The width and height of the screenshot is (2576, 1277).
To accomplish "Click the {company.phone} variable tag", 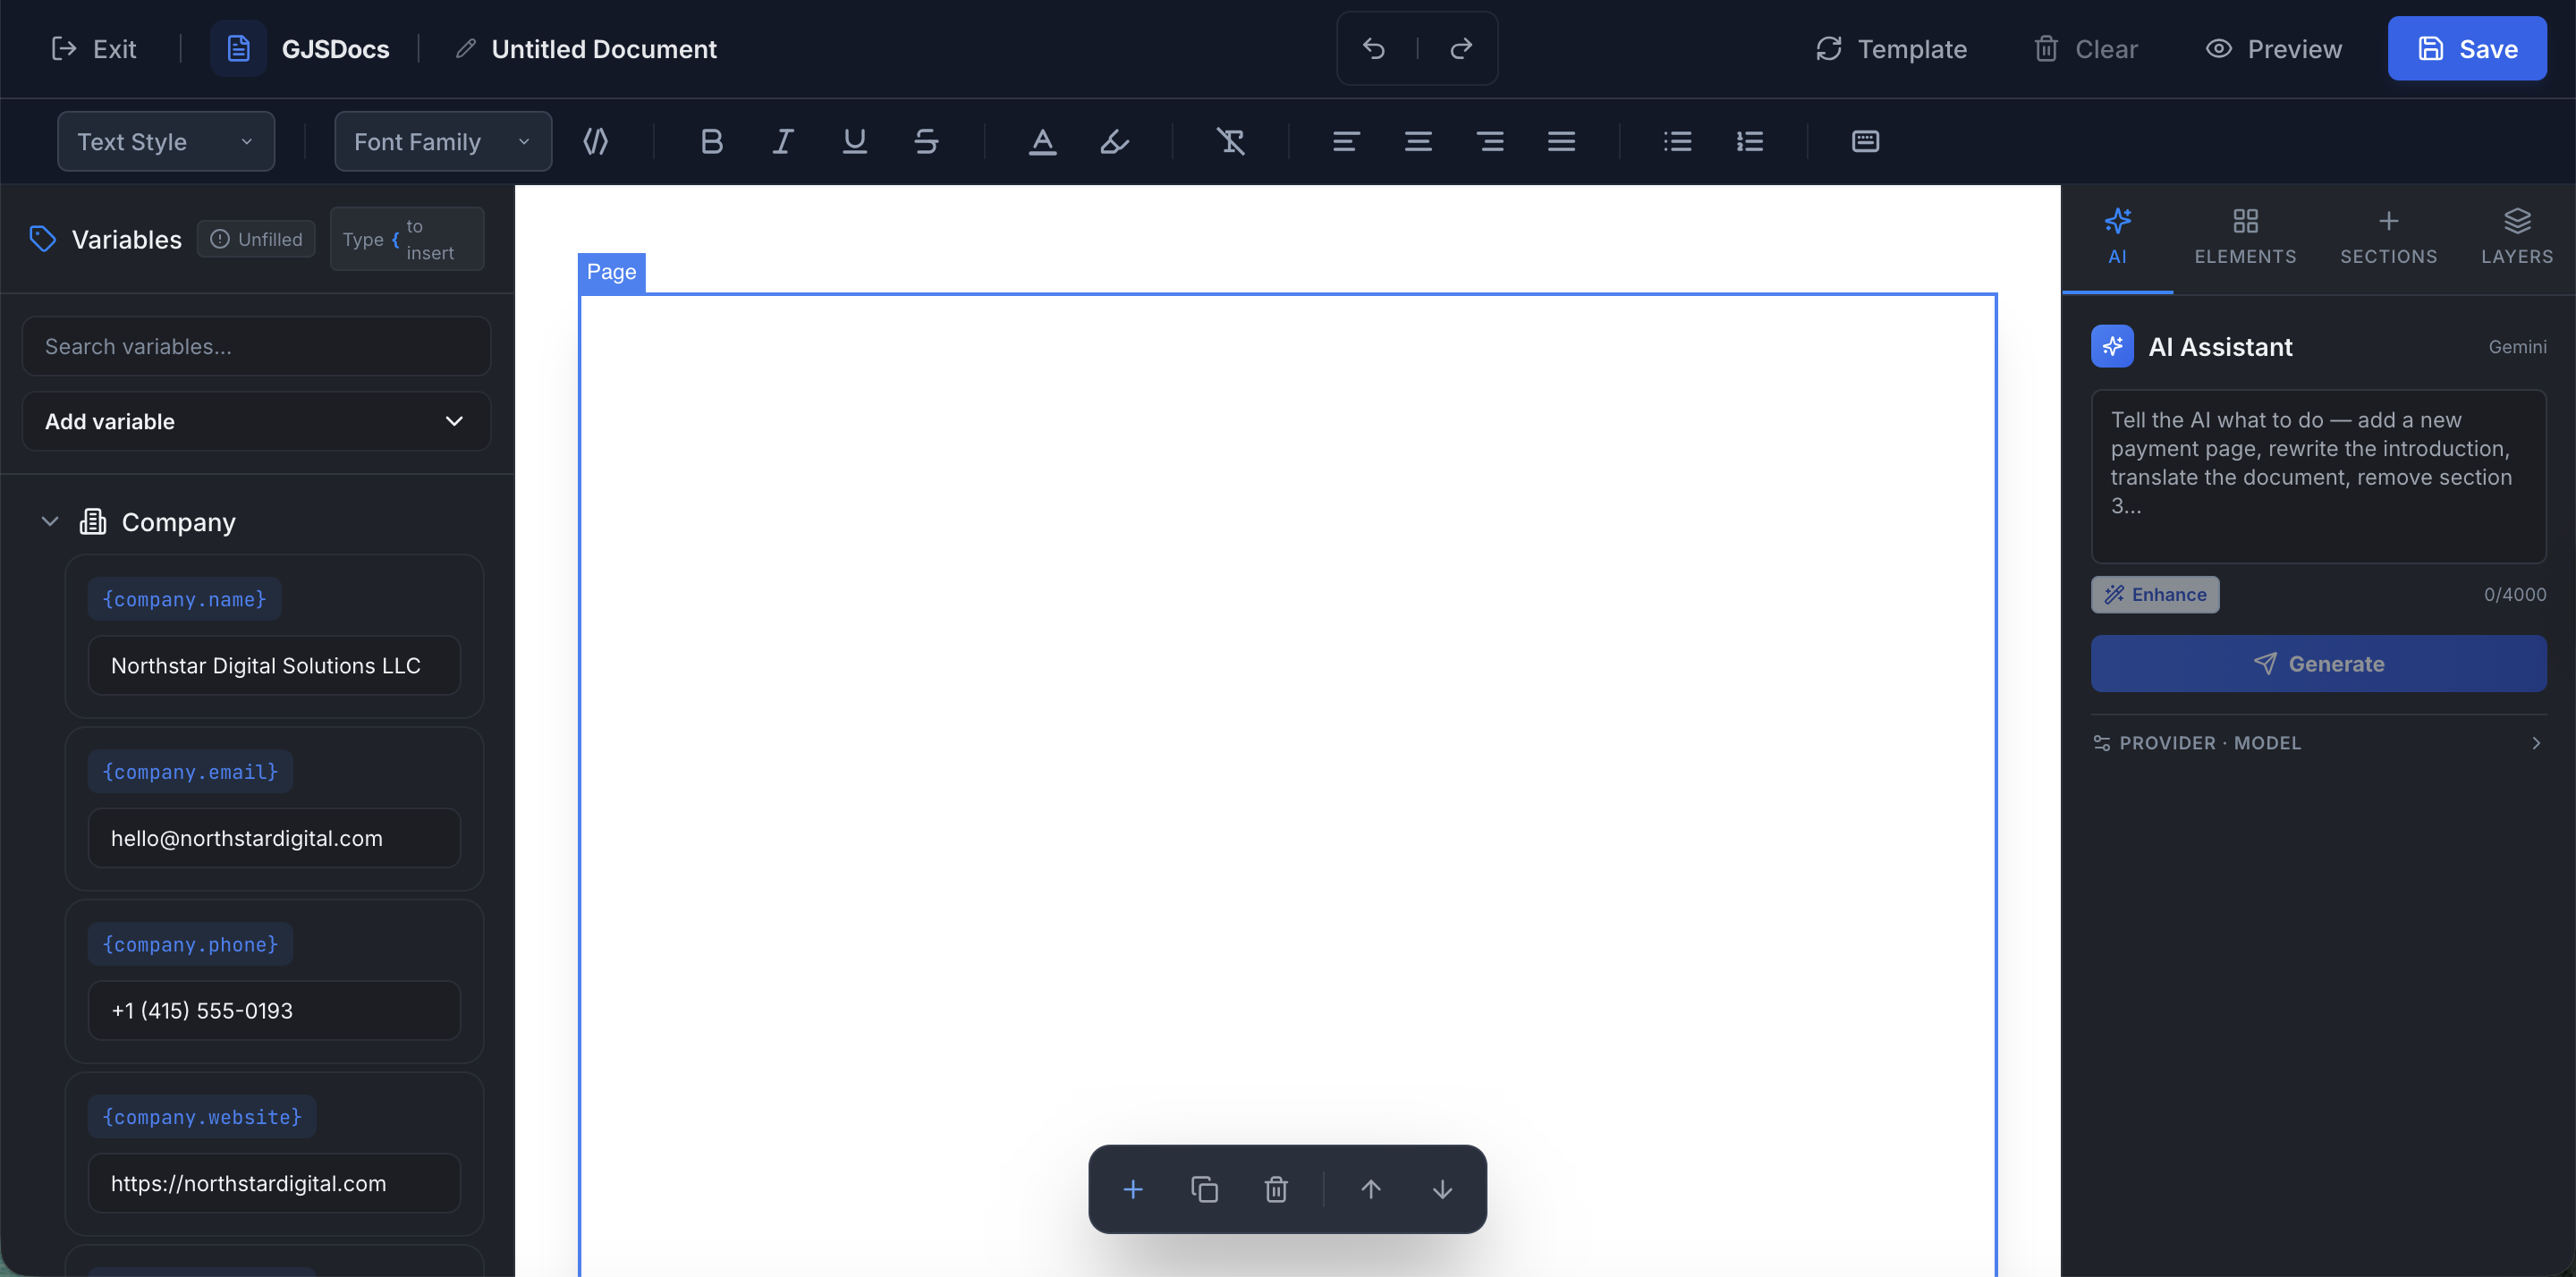I will pyautogui.click(x=190, y=944).
